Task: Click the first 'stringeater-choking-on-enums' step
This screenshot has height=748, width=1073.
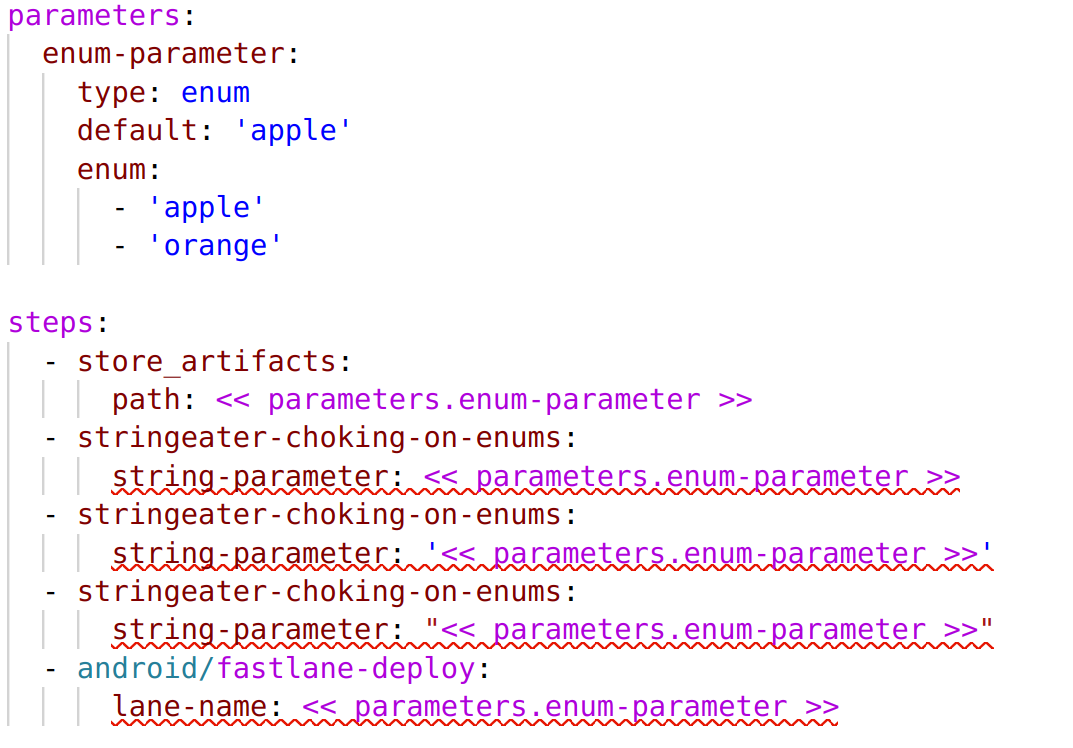Action: 320,438
